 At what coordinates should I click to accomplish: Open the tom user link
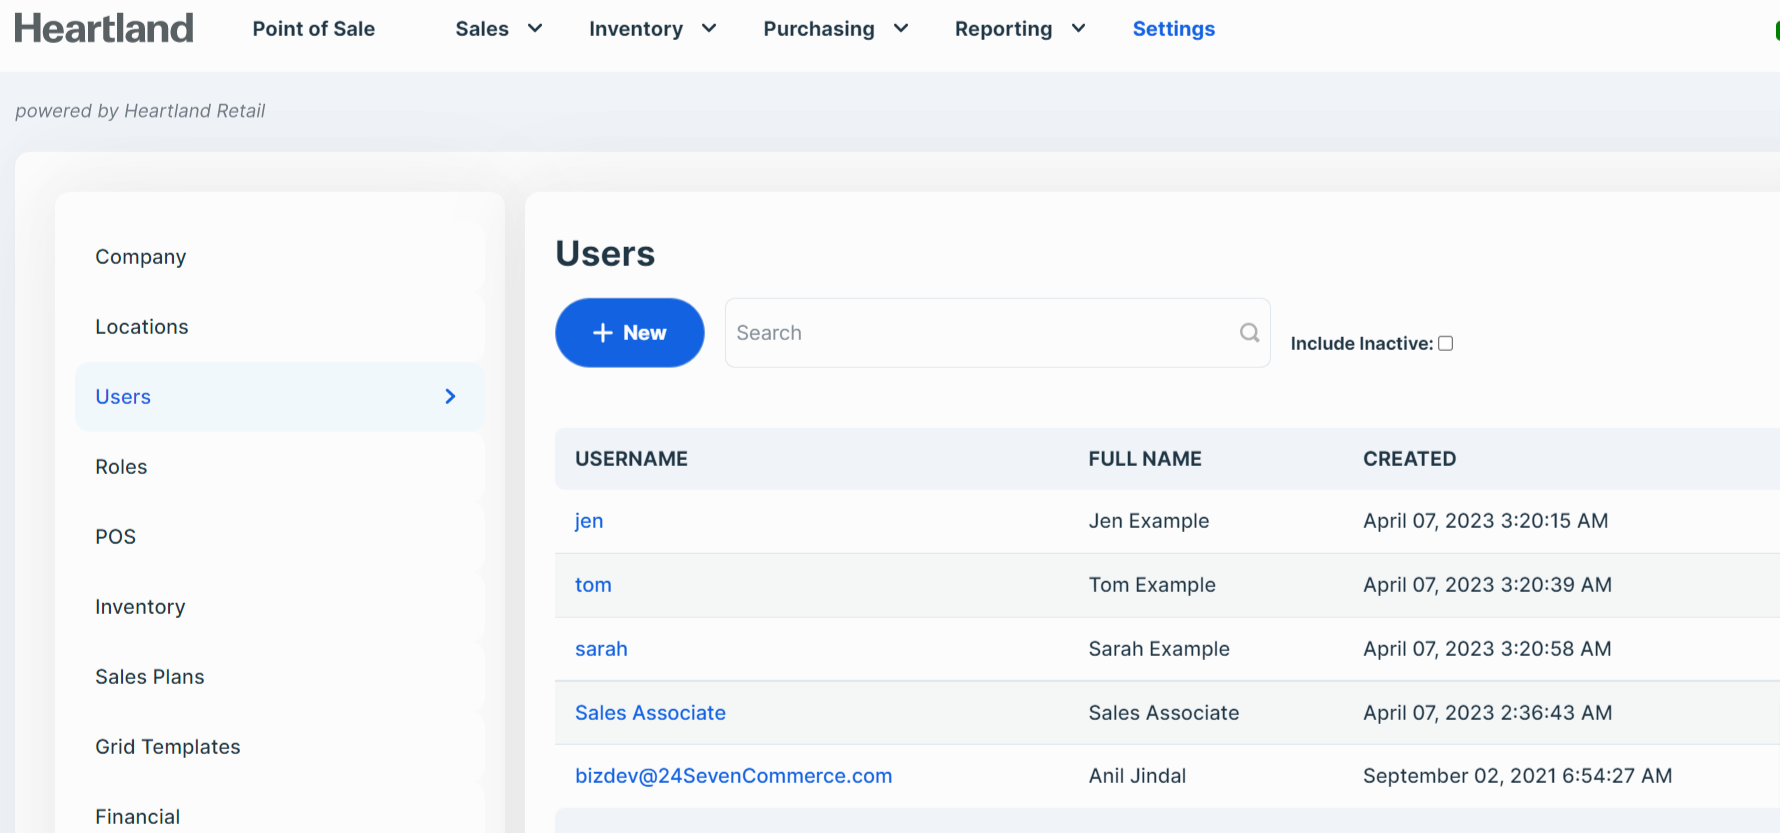593,585
